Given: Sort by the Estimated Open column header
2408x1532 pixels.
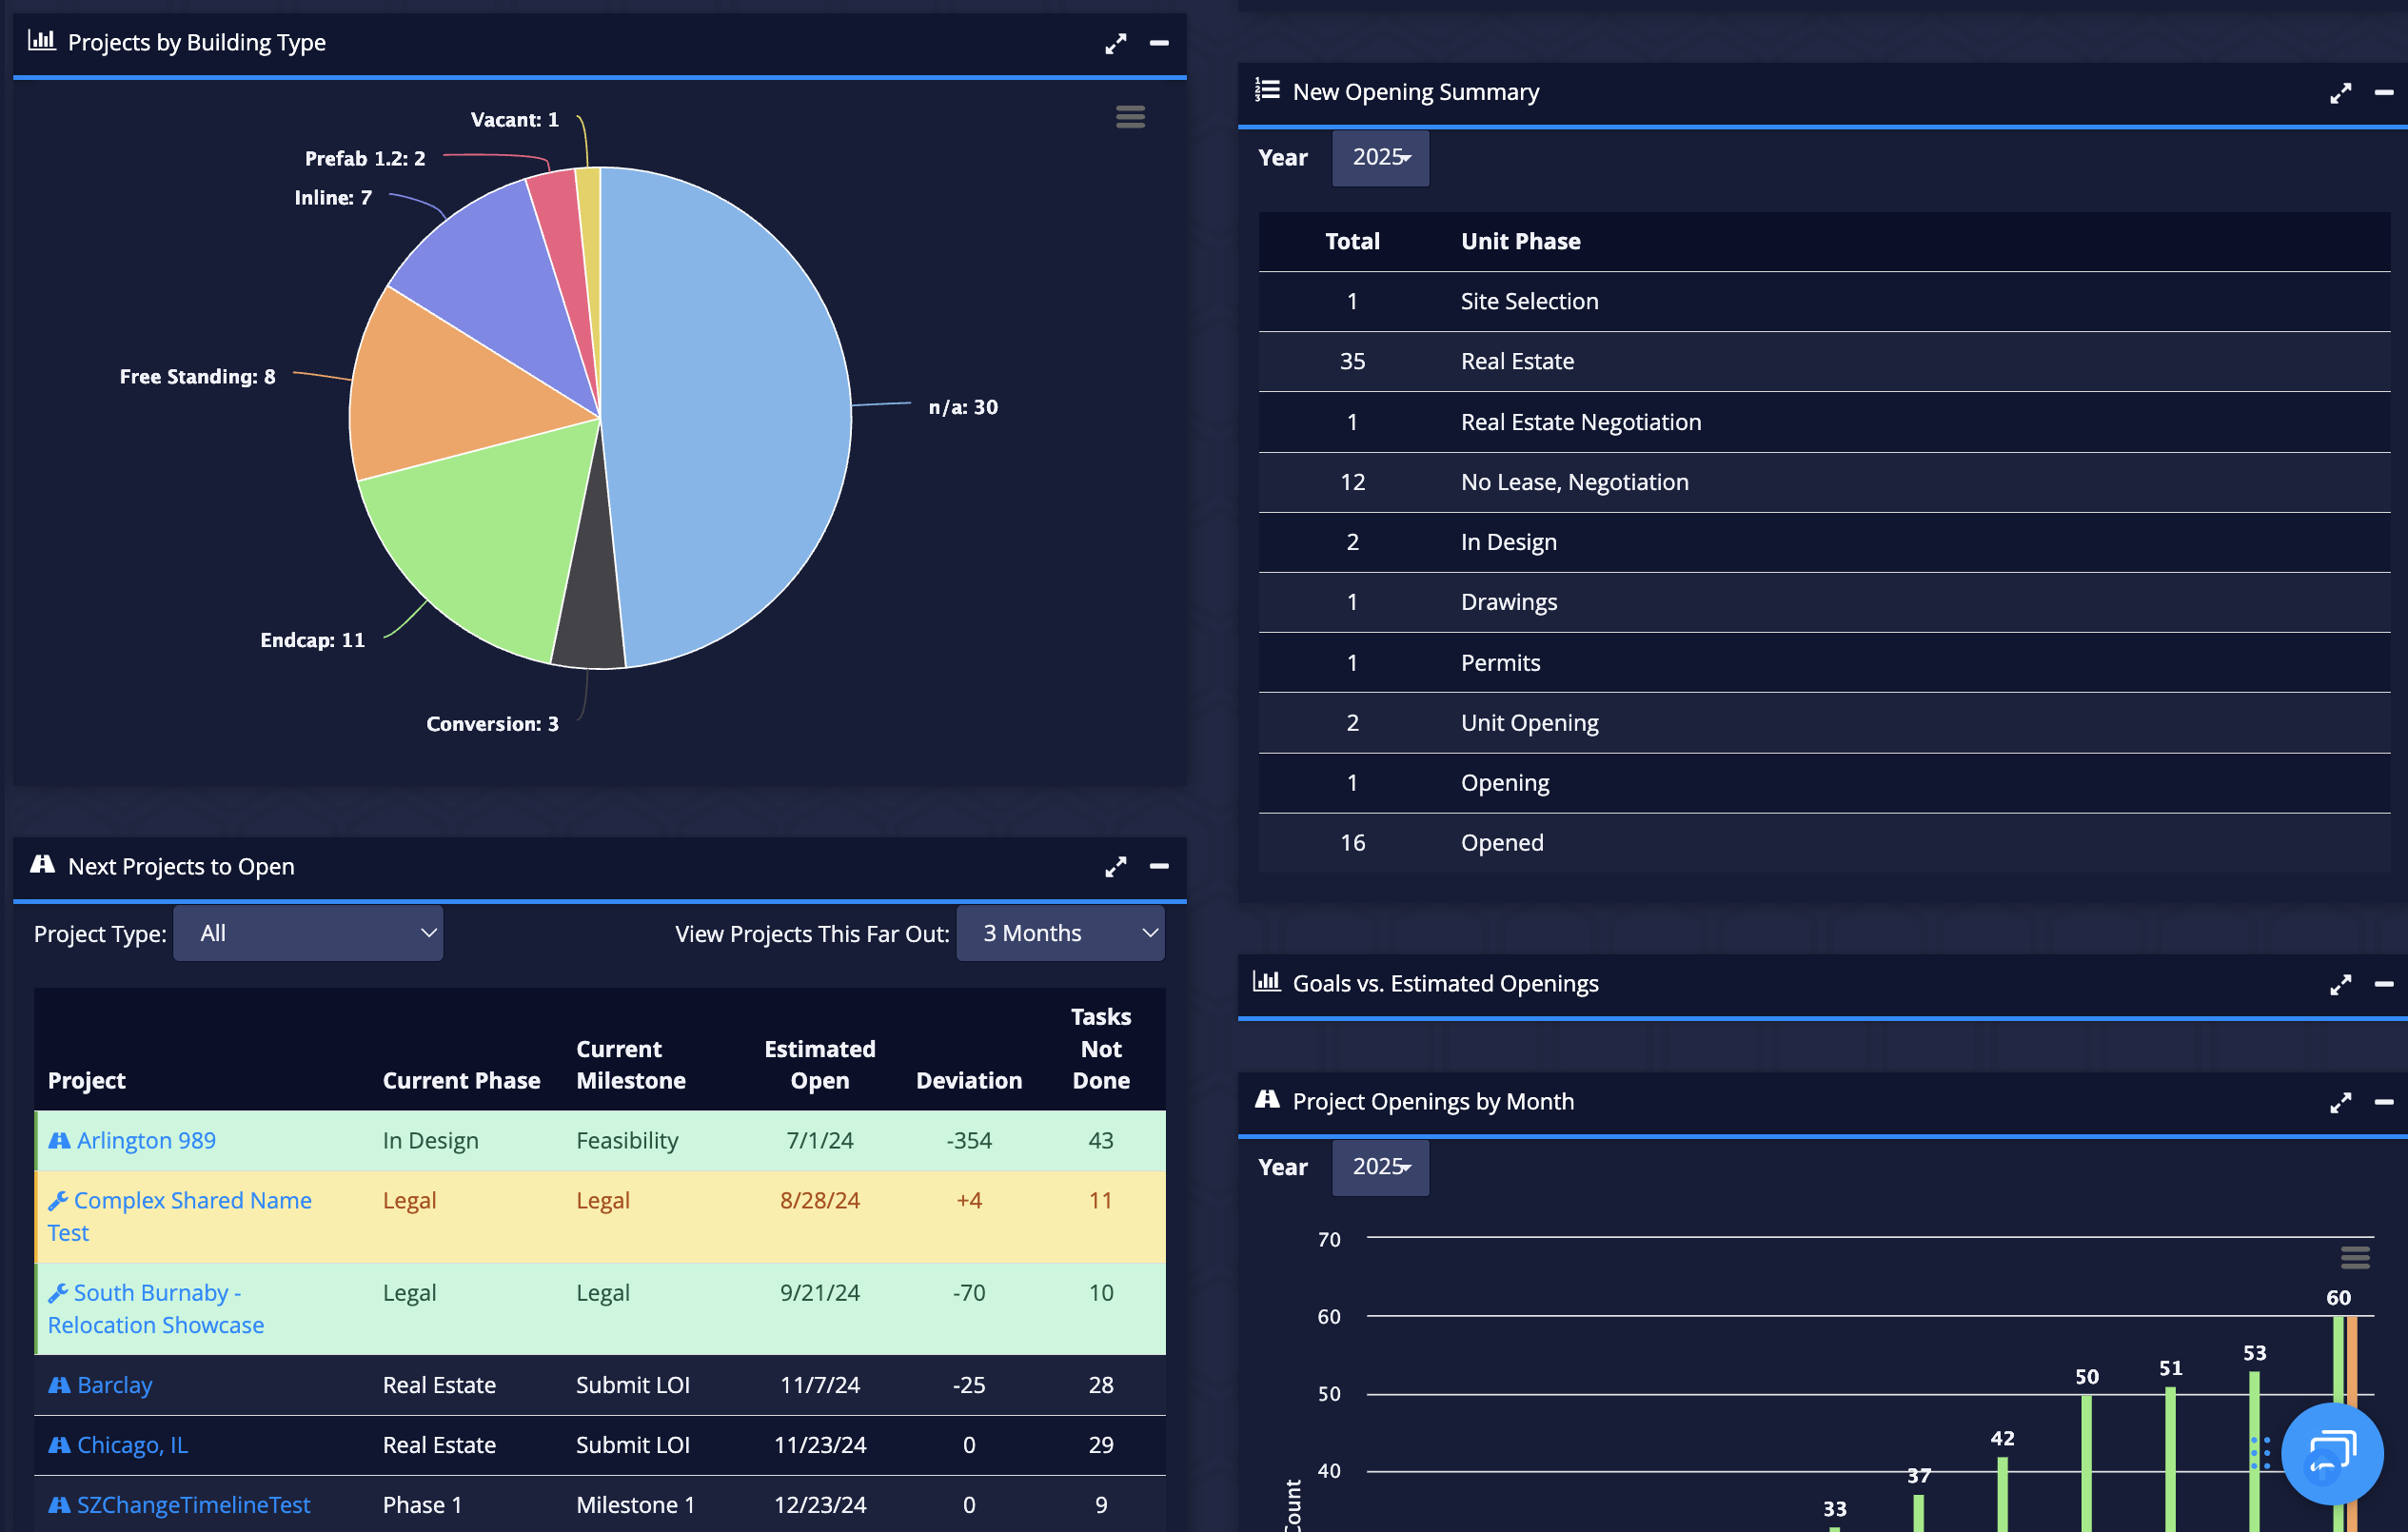Looking at the screenshot, I should pos(819,1064).
